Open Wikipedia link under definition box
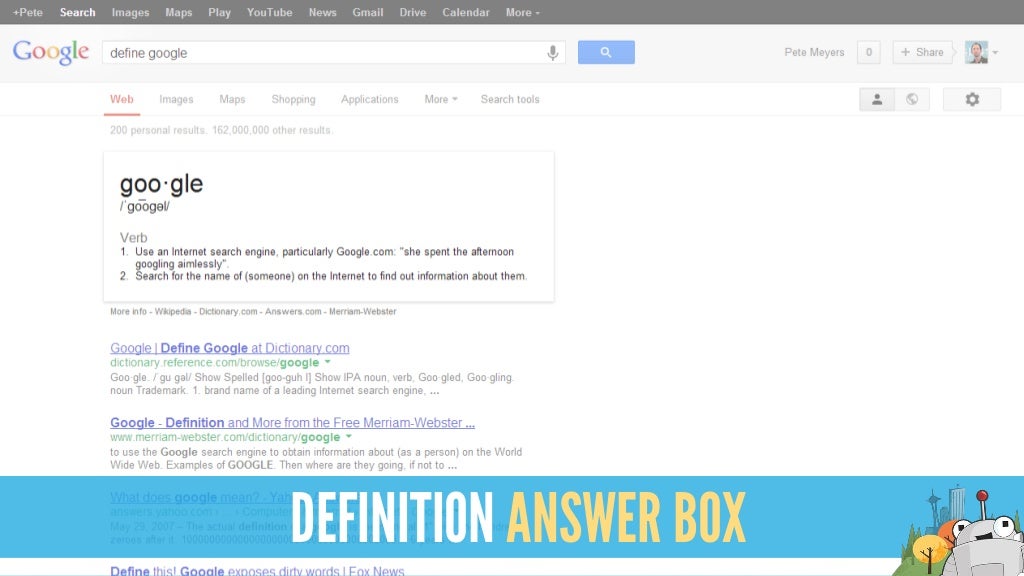Viewport: 1024px width, 576px height. [173, 312]
